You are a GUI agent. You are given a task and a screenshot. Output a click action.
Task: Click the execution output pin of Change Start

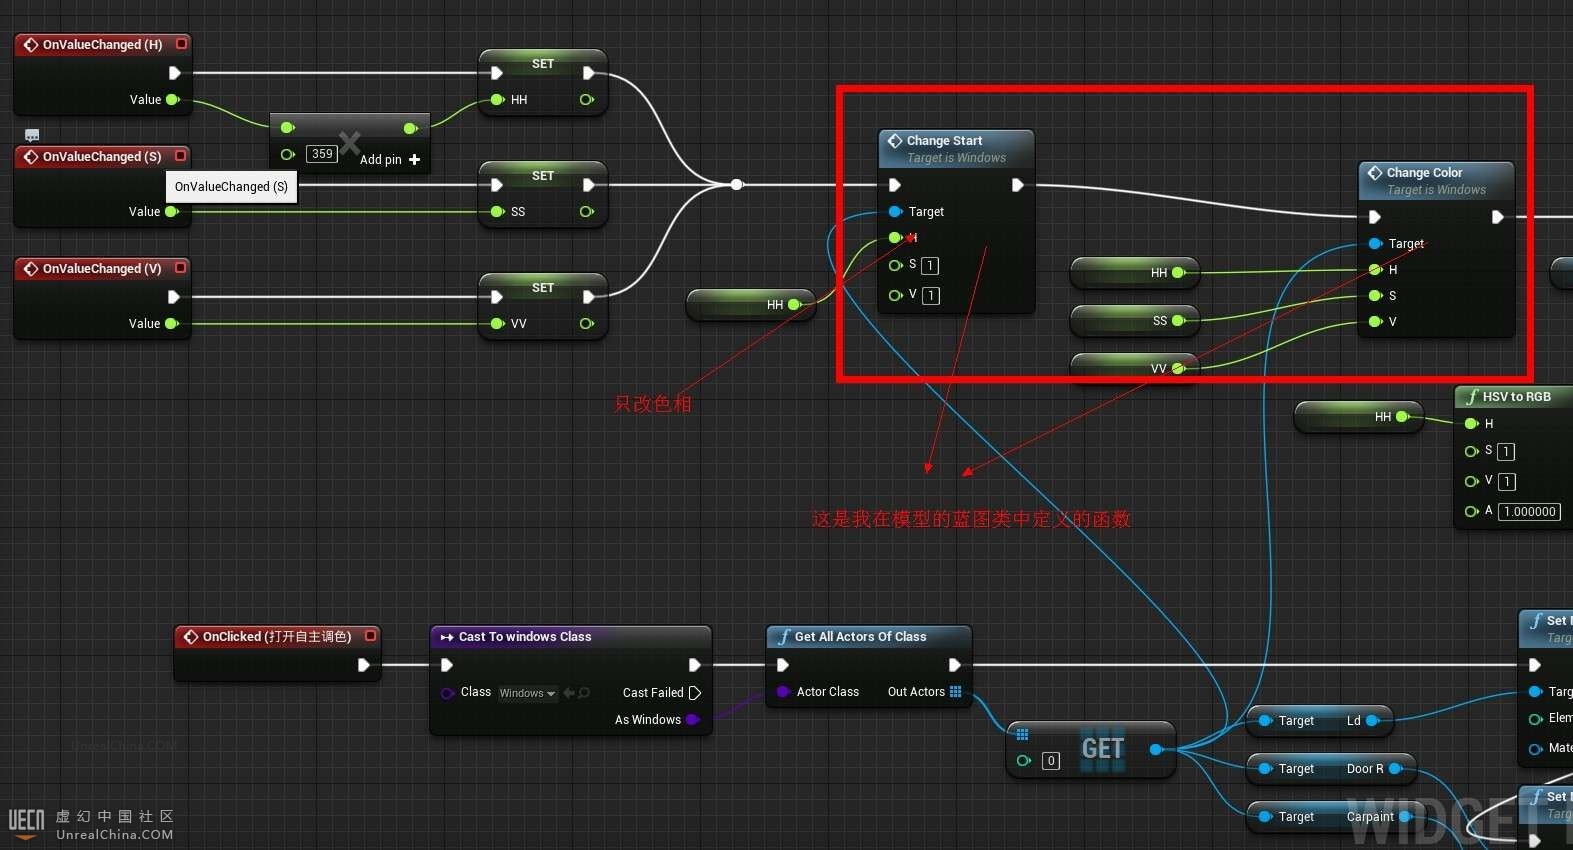[1017, 185]
